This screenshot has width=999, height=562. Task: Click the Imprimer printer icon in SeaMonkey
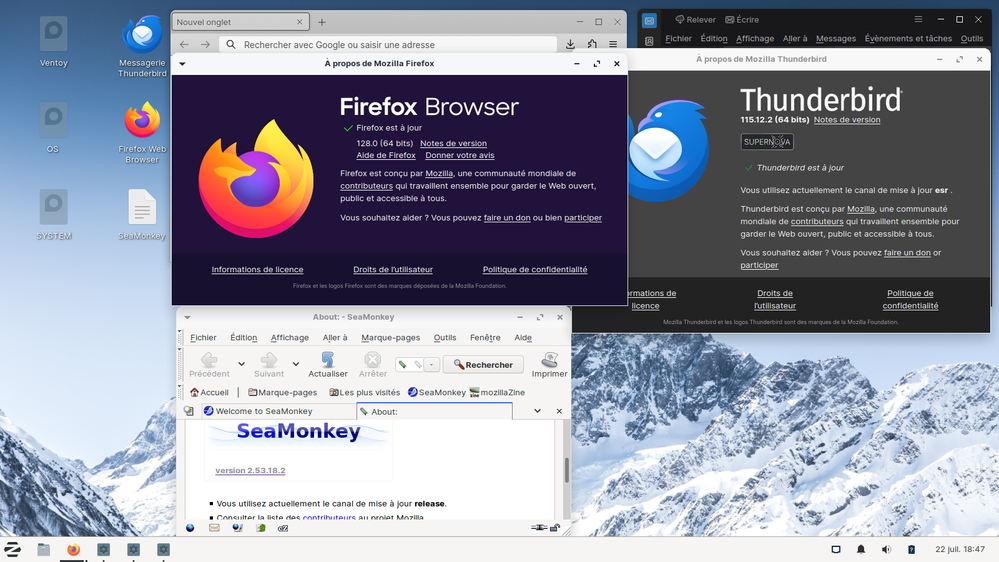tap(549, 360)
